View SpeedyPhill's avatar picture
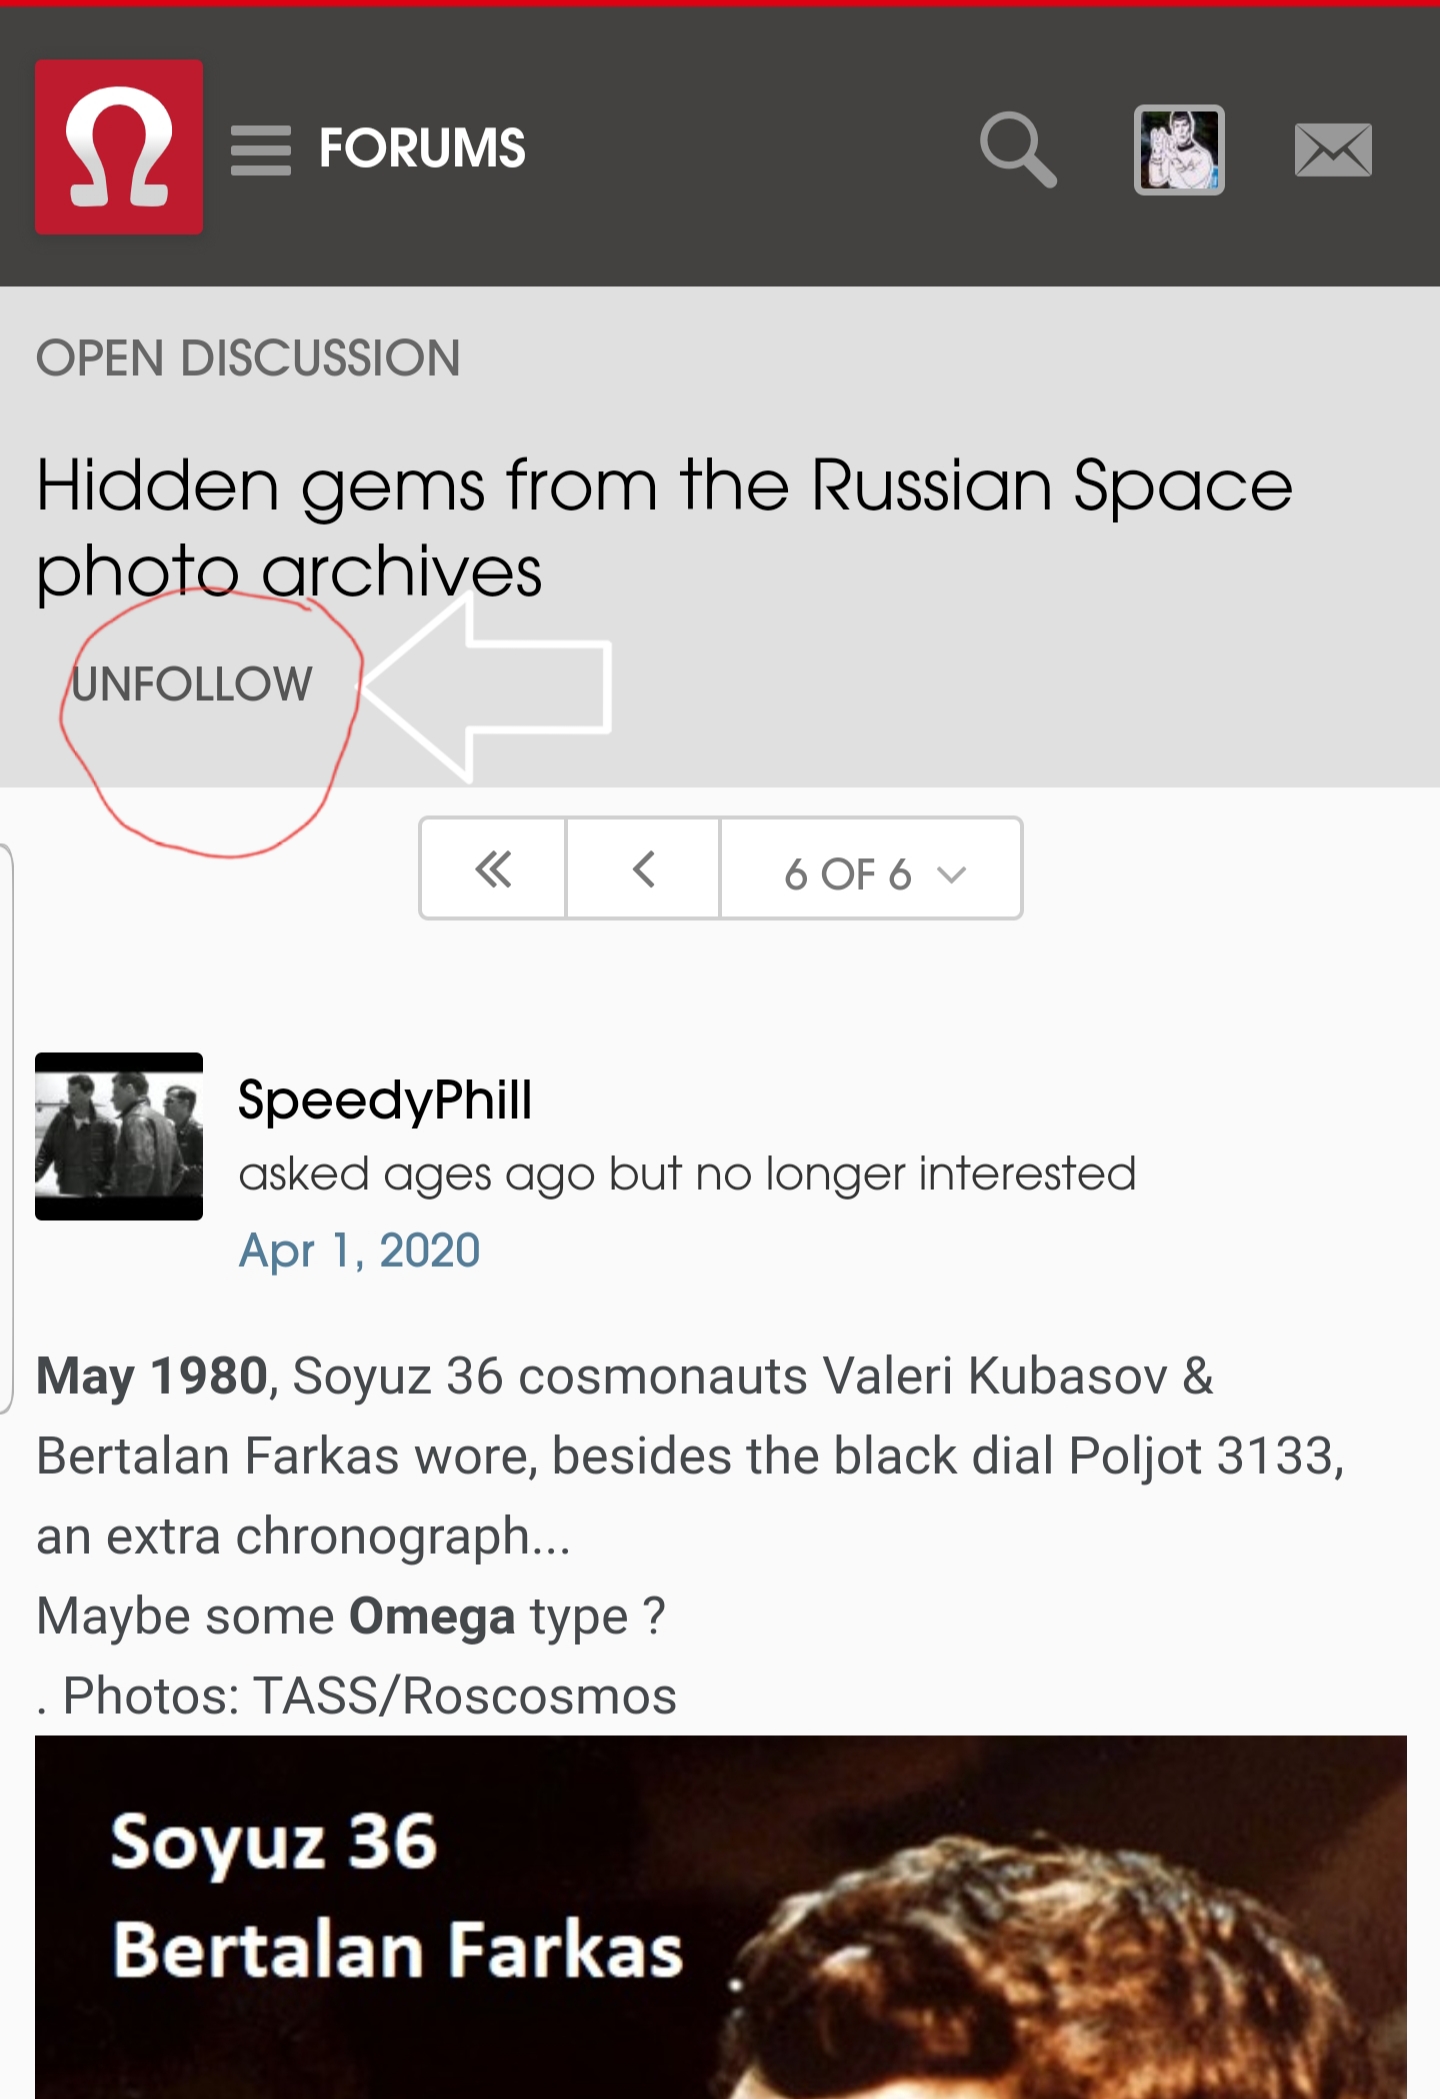Screen dimensions: 1440x2099 (x=119, y=1136)
